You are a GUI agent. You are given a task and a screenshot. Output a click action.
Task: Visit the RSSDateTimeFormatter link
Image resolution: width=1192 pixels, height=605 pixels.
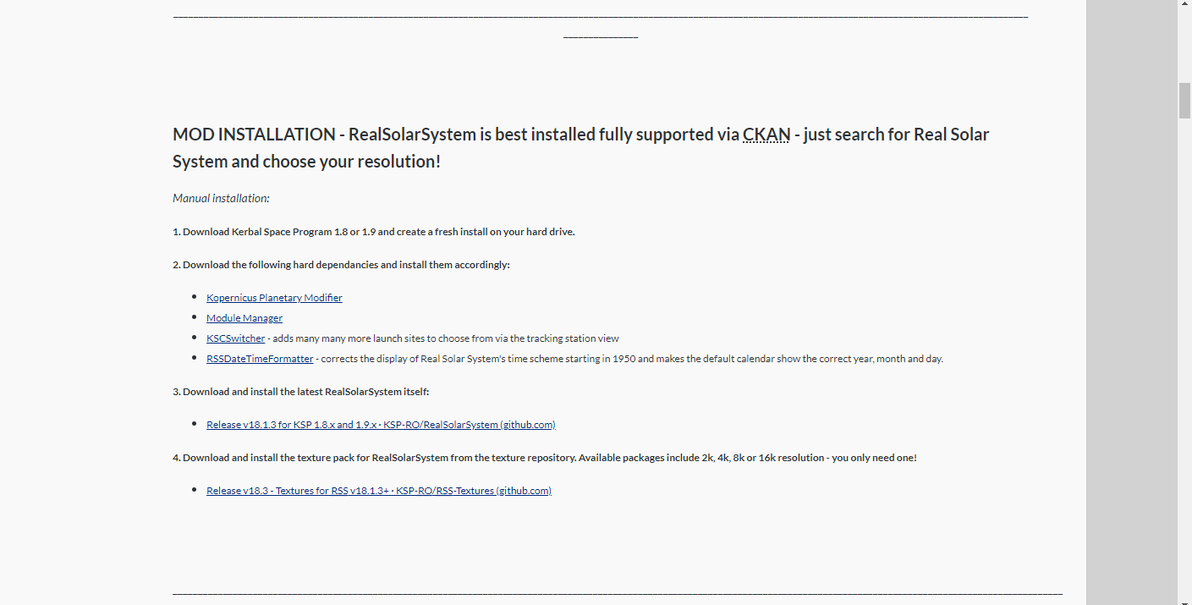pos(260,359)
